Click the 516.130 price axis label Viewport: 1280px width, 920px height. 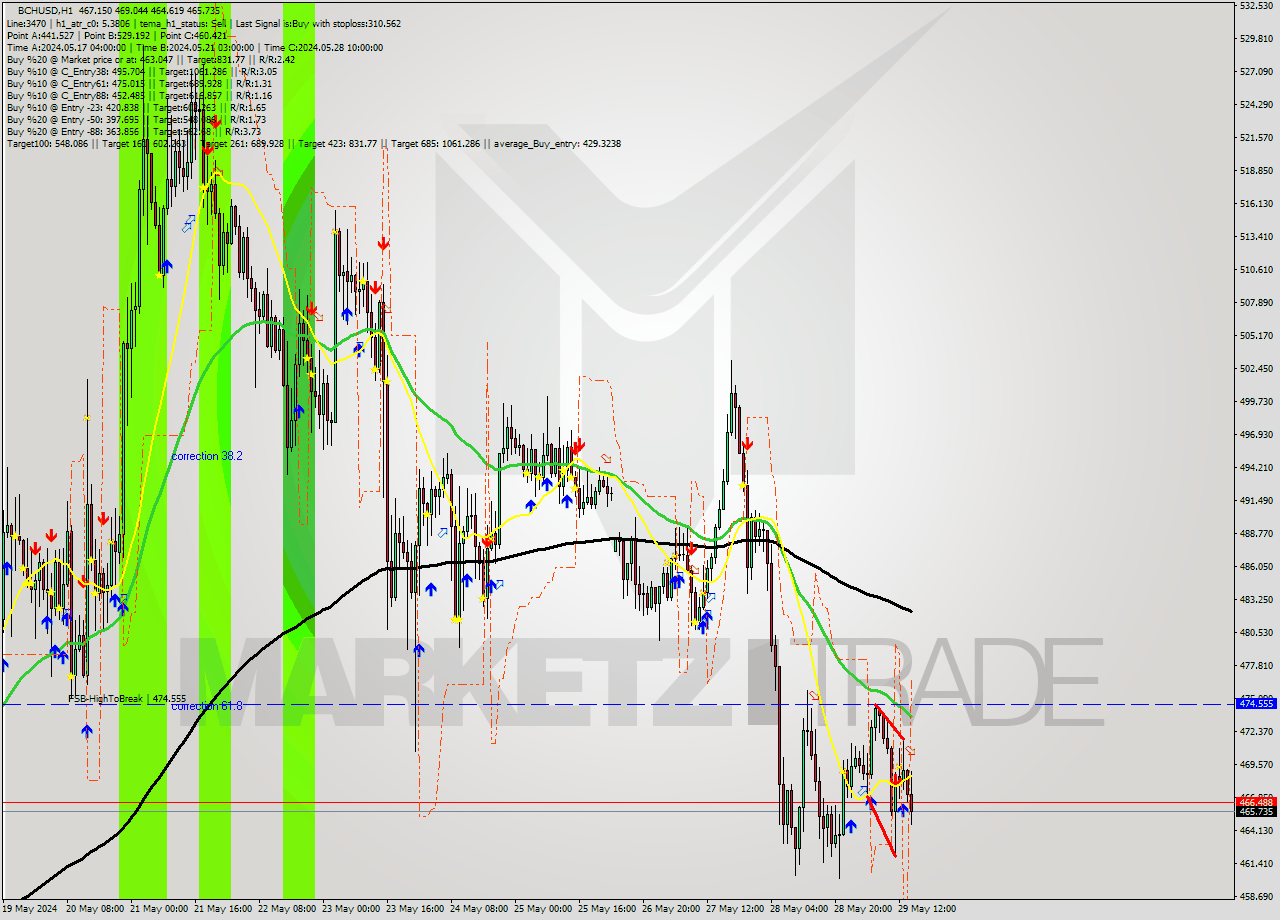tap(1255, 204)
